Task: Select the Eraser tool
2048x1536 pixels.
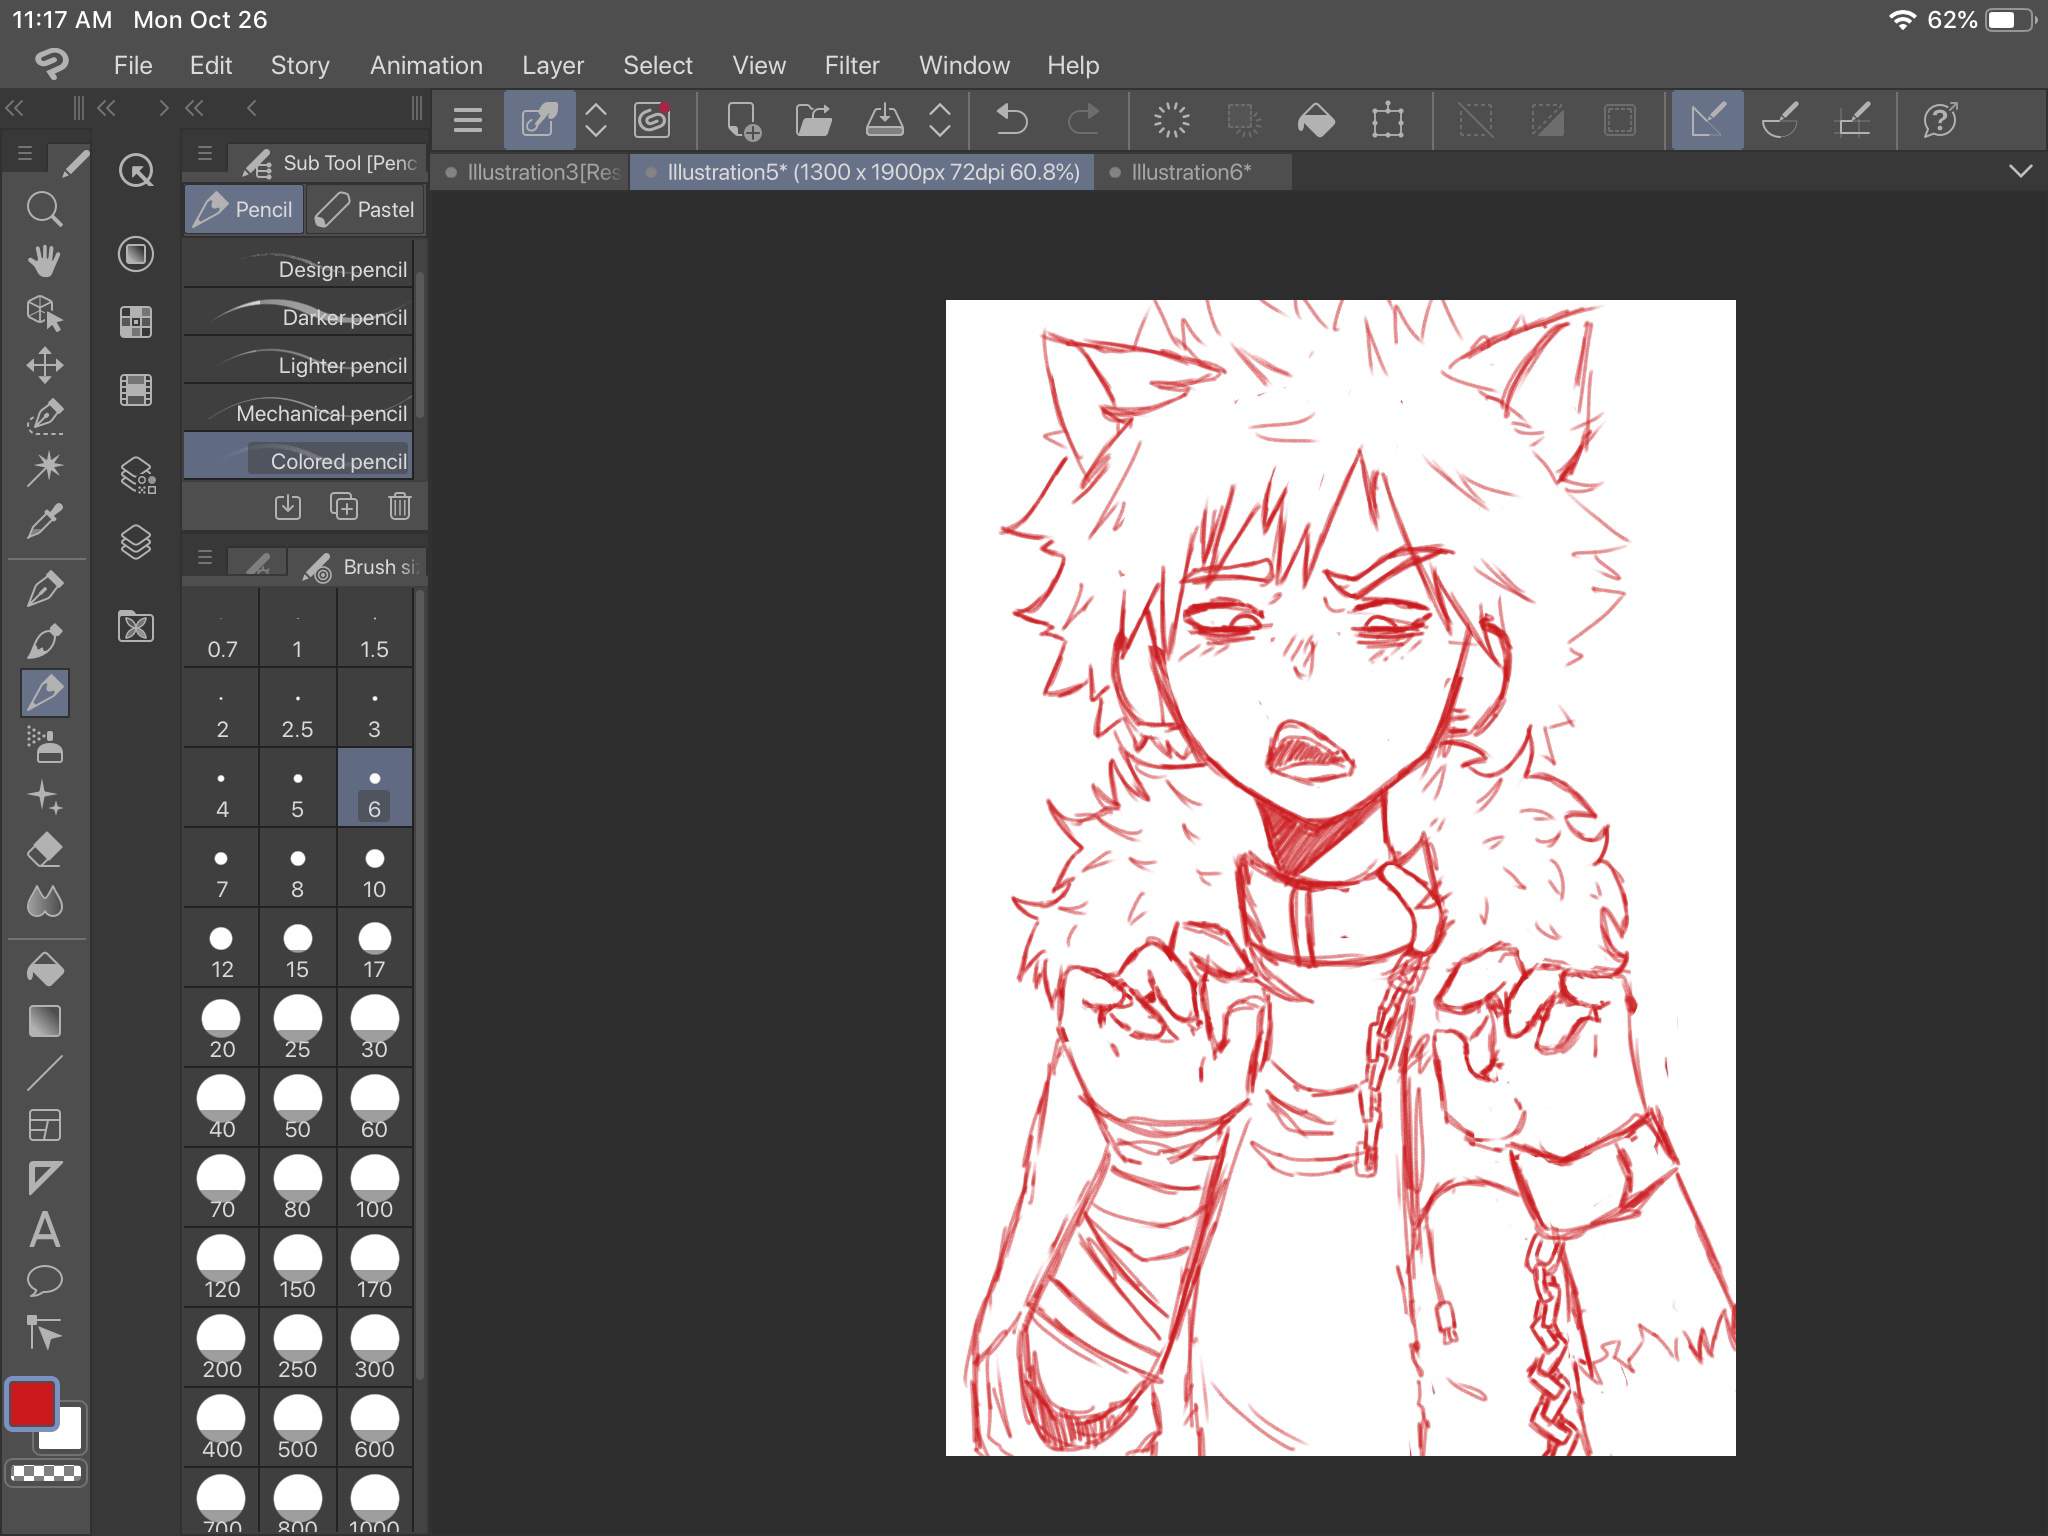Action: (44, 850)
